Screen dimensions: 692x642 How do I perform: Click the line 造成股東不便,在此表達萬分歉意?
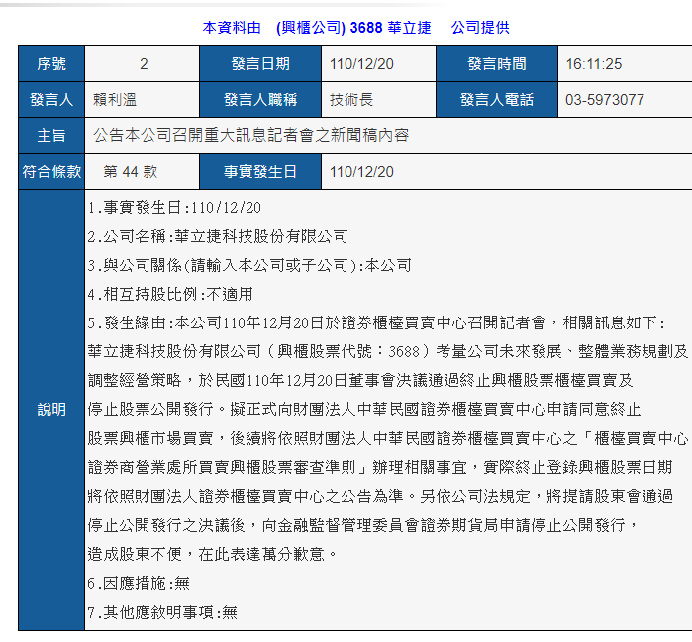[x=212, y=554]
